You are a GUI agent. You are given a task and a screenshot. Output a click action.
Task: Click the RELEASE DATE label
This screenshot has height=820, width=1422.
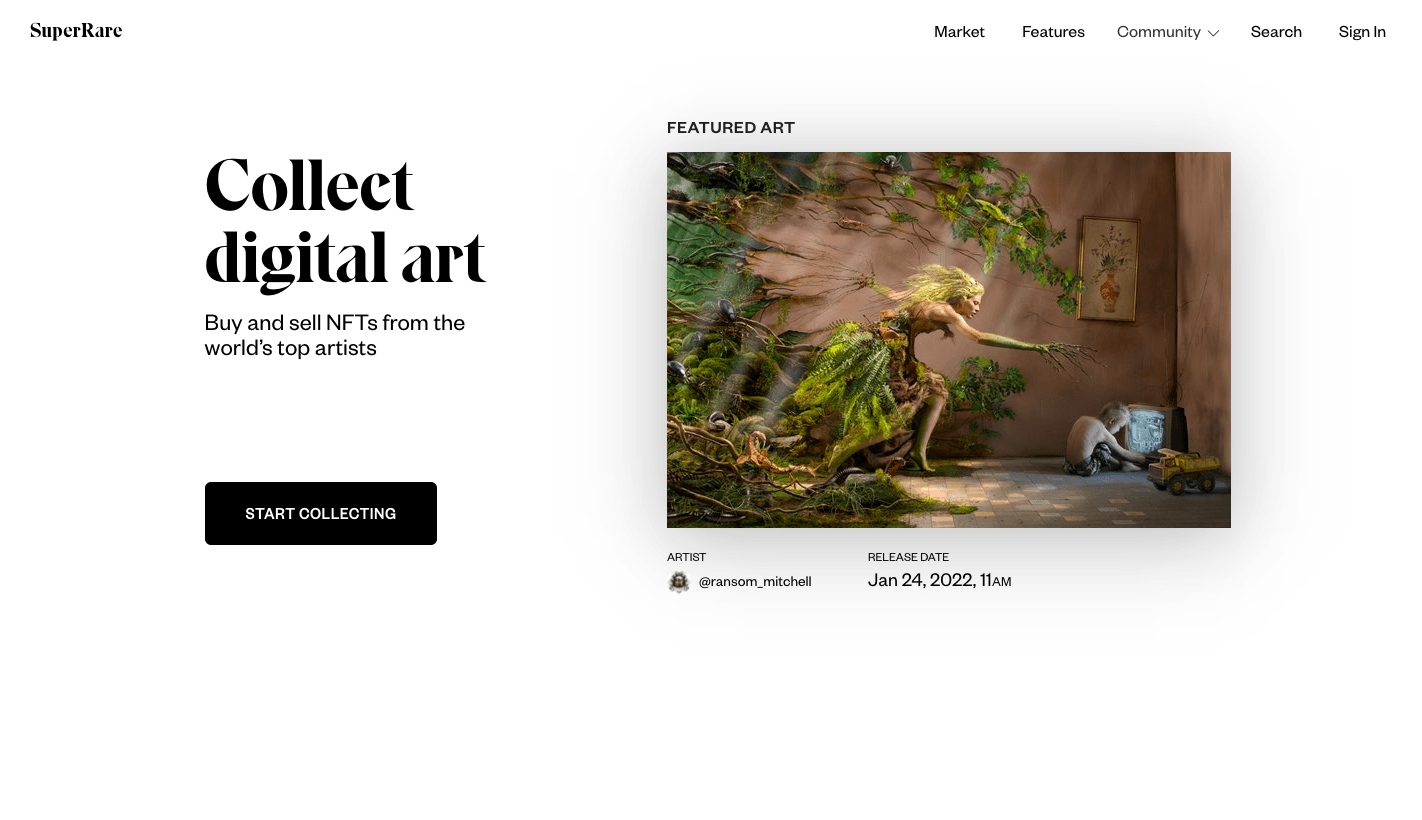click(x=908, y=557)
